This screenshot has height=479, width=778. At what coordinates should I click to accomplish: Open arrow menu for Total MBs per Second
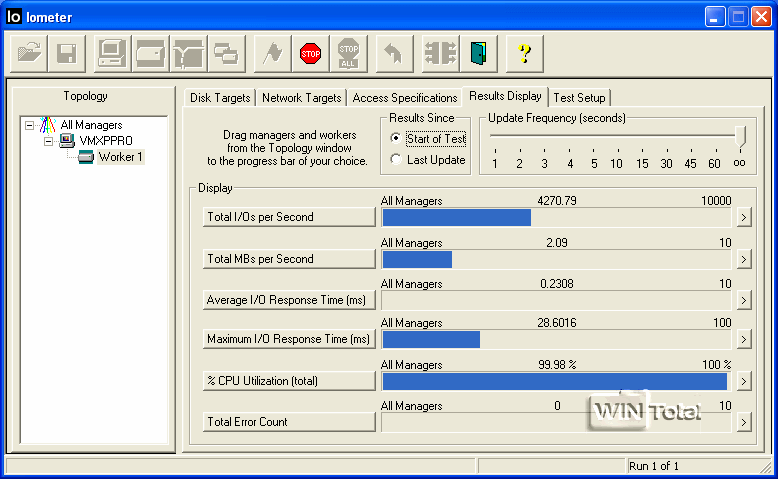click(x=743, y=259)
